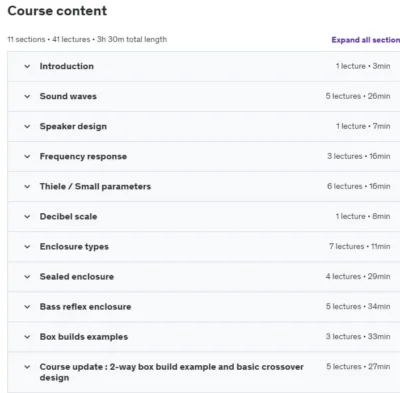The height and width of the screenshot is (393, 400).
Task: Click the Expand all sections link
Action: click(x=366, y=40)
